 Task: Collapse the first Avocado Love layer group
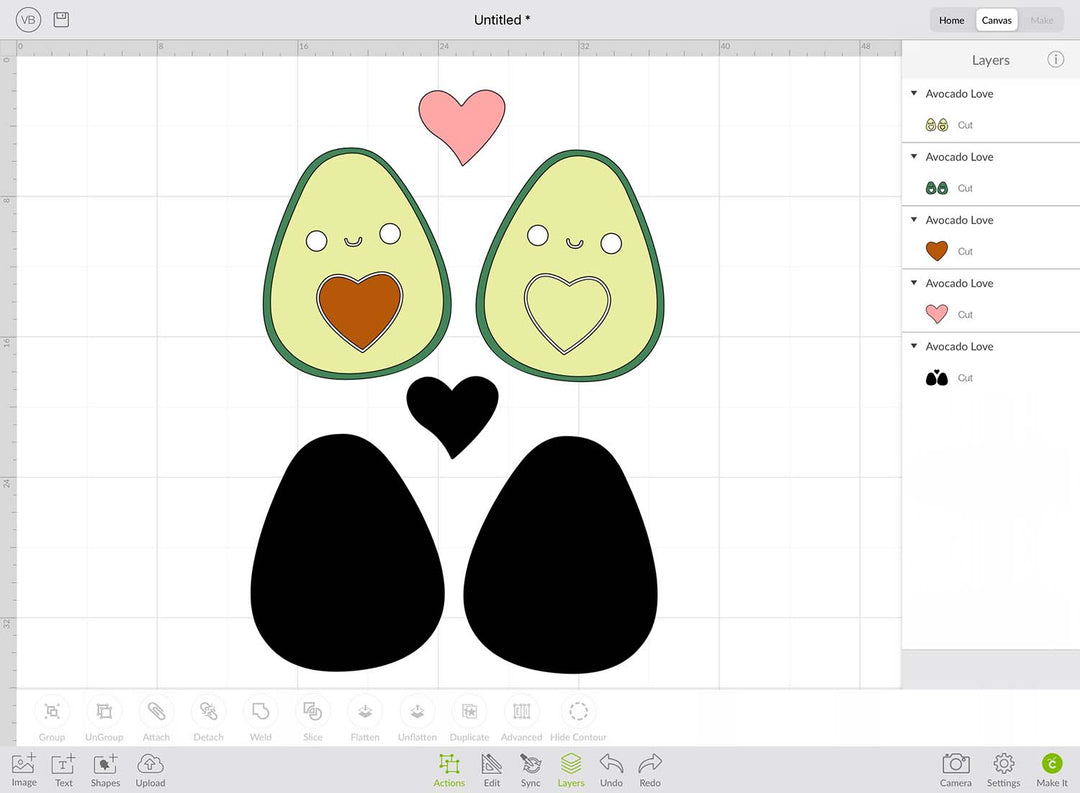click(x=914, y=93)
